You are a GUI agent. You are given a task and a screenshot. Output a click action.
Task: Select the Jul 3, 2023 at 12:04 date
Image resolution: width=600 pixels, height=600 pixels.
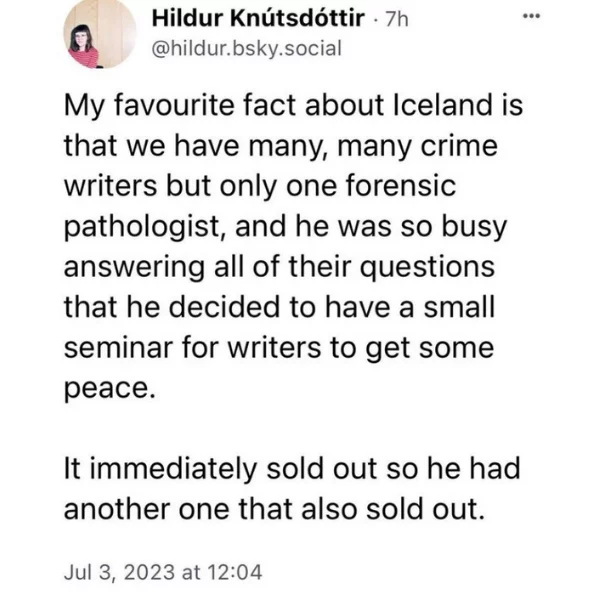[163, 572]
